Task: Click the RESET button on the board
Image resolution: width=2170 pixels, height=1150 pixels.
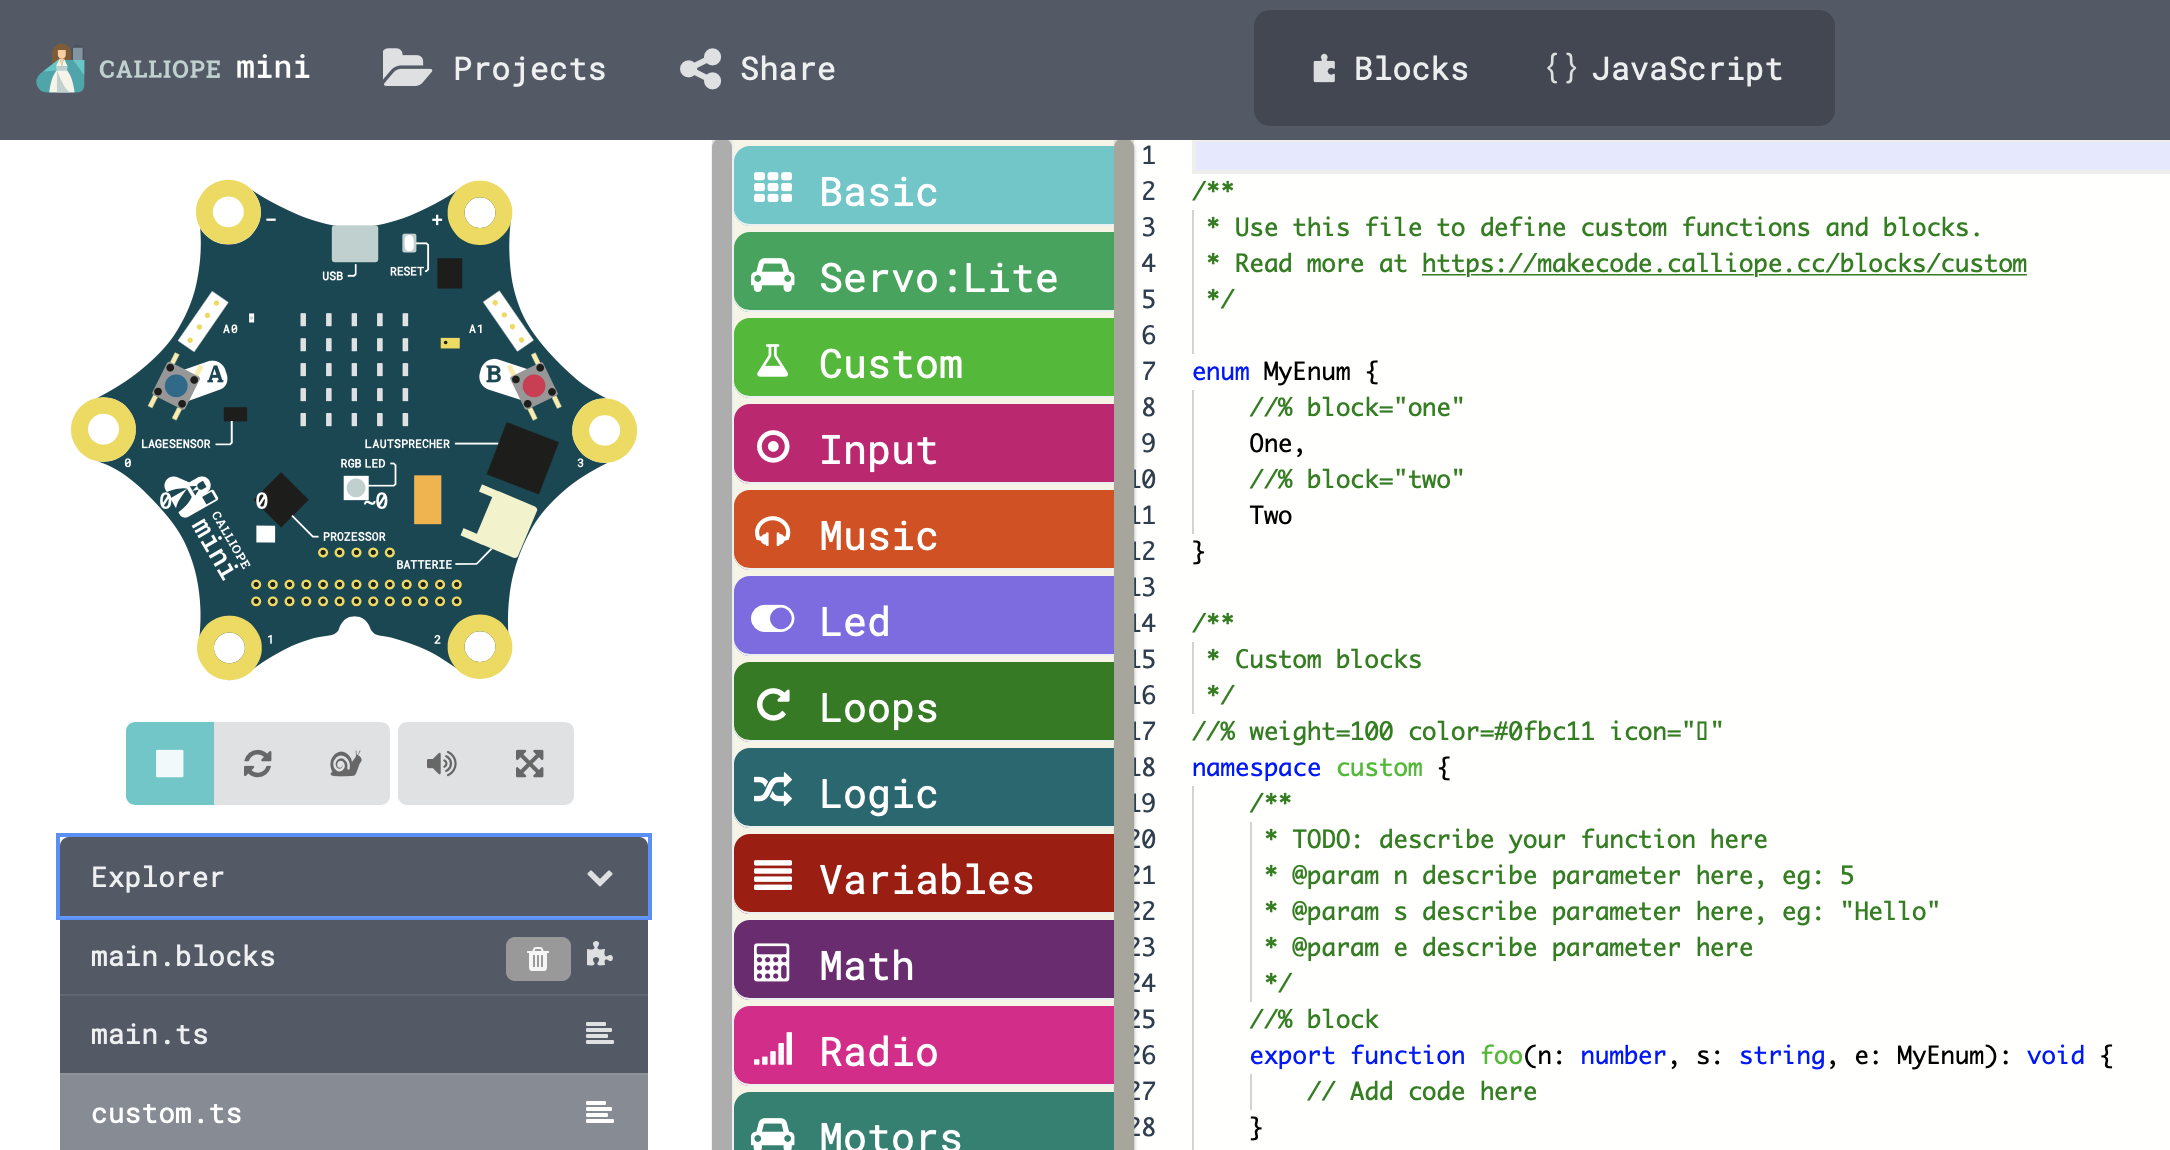Action: click(x=409, y=243)
